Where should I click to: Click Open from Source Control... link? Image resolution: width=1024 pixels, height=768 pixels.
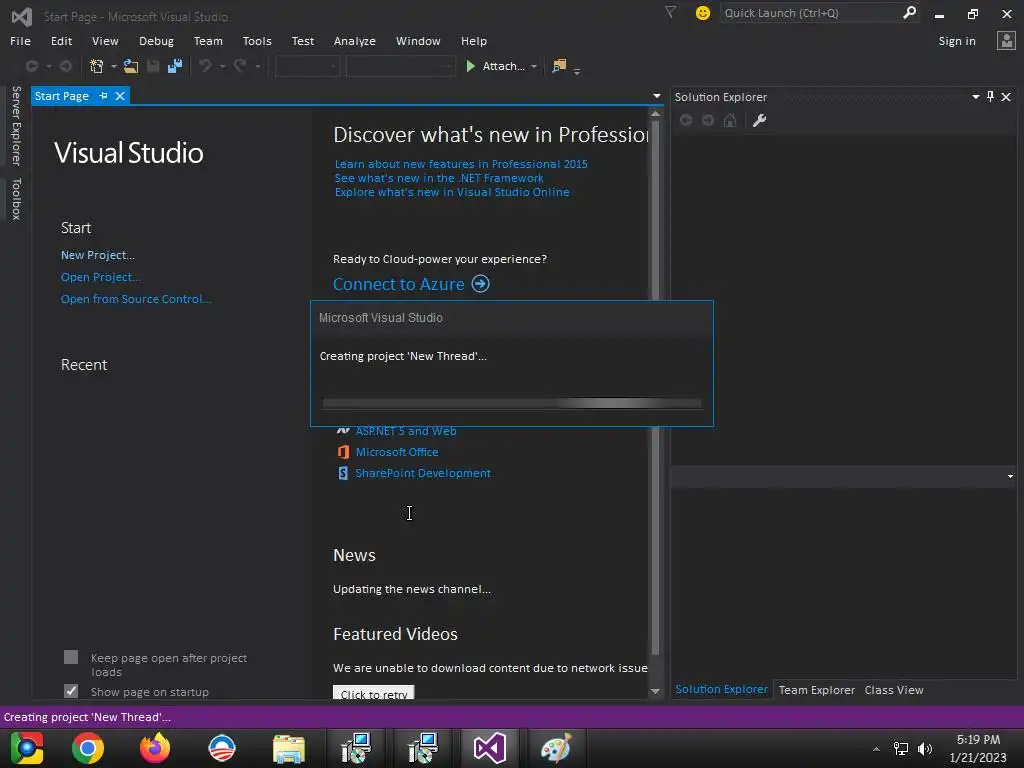136,298
